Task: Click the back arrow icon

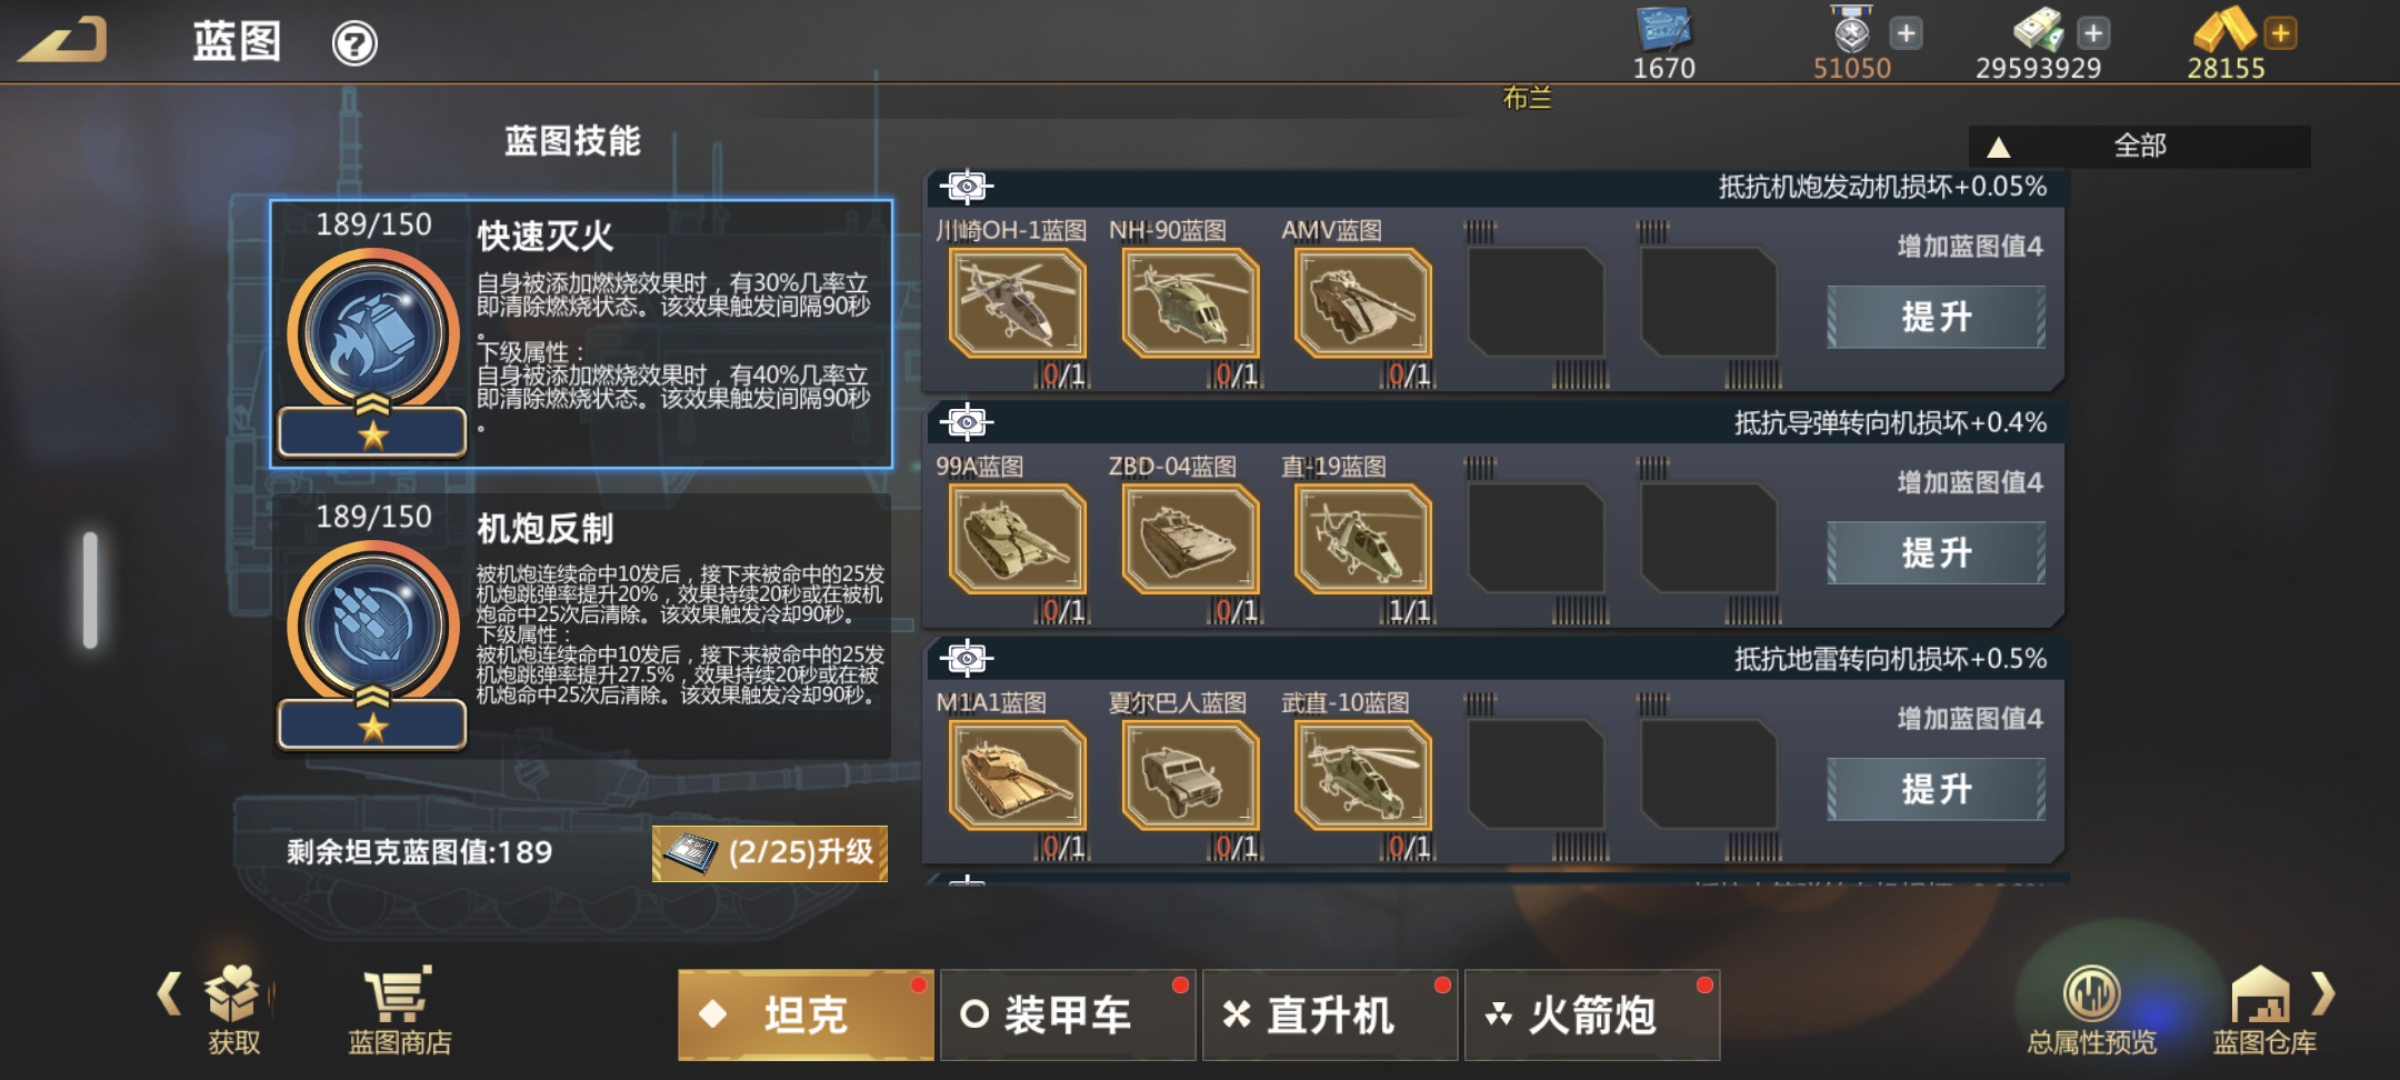Action: 63,40
